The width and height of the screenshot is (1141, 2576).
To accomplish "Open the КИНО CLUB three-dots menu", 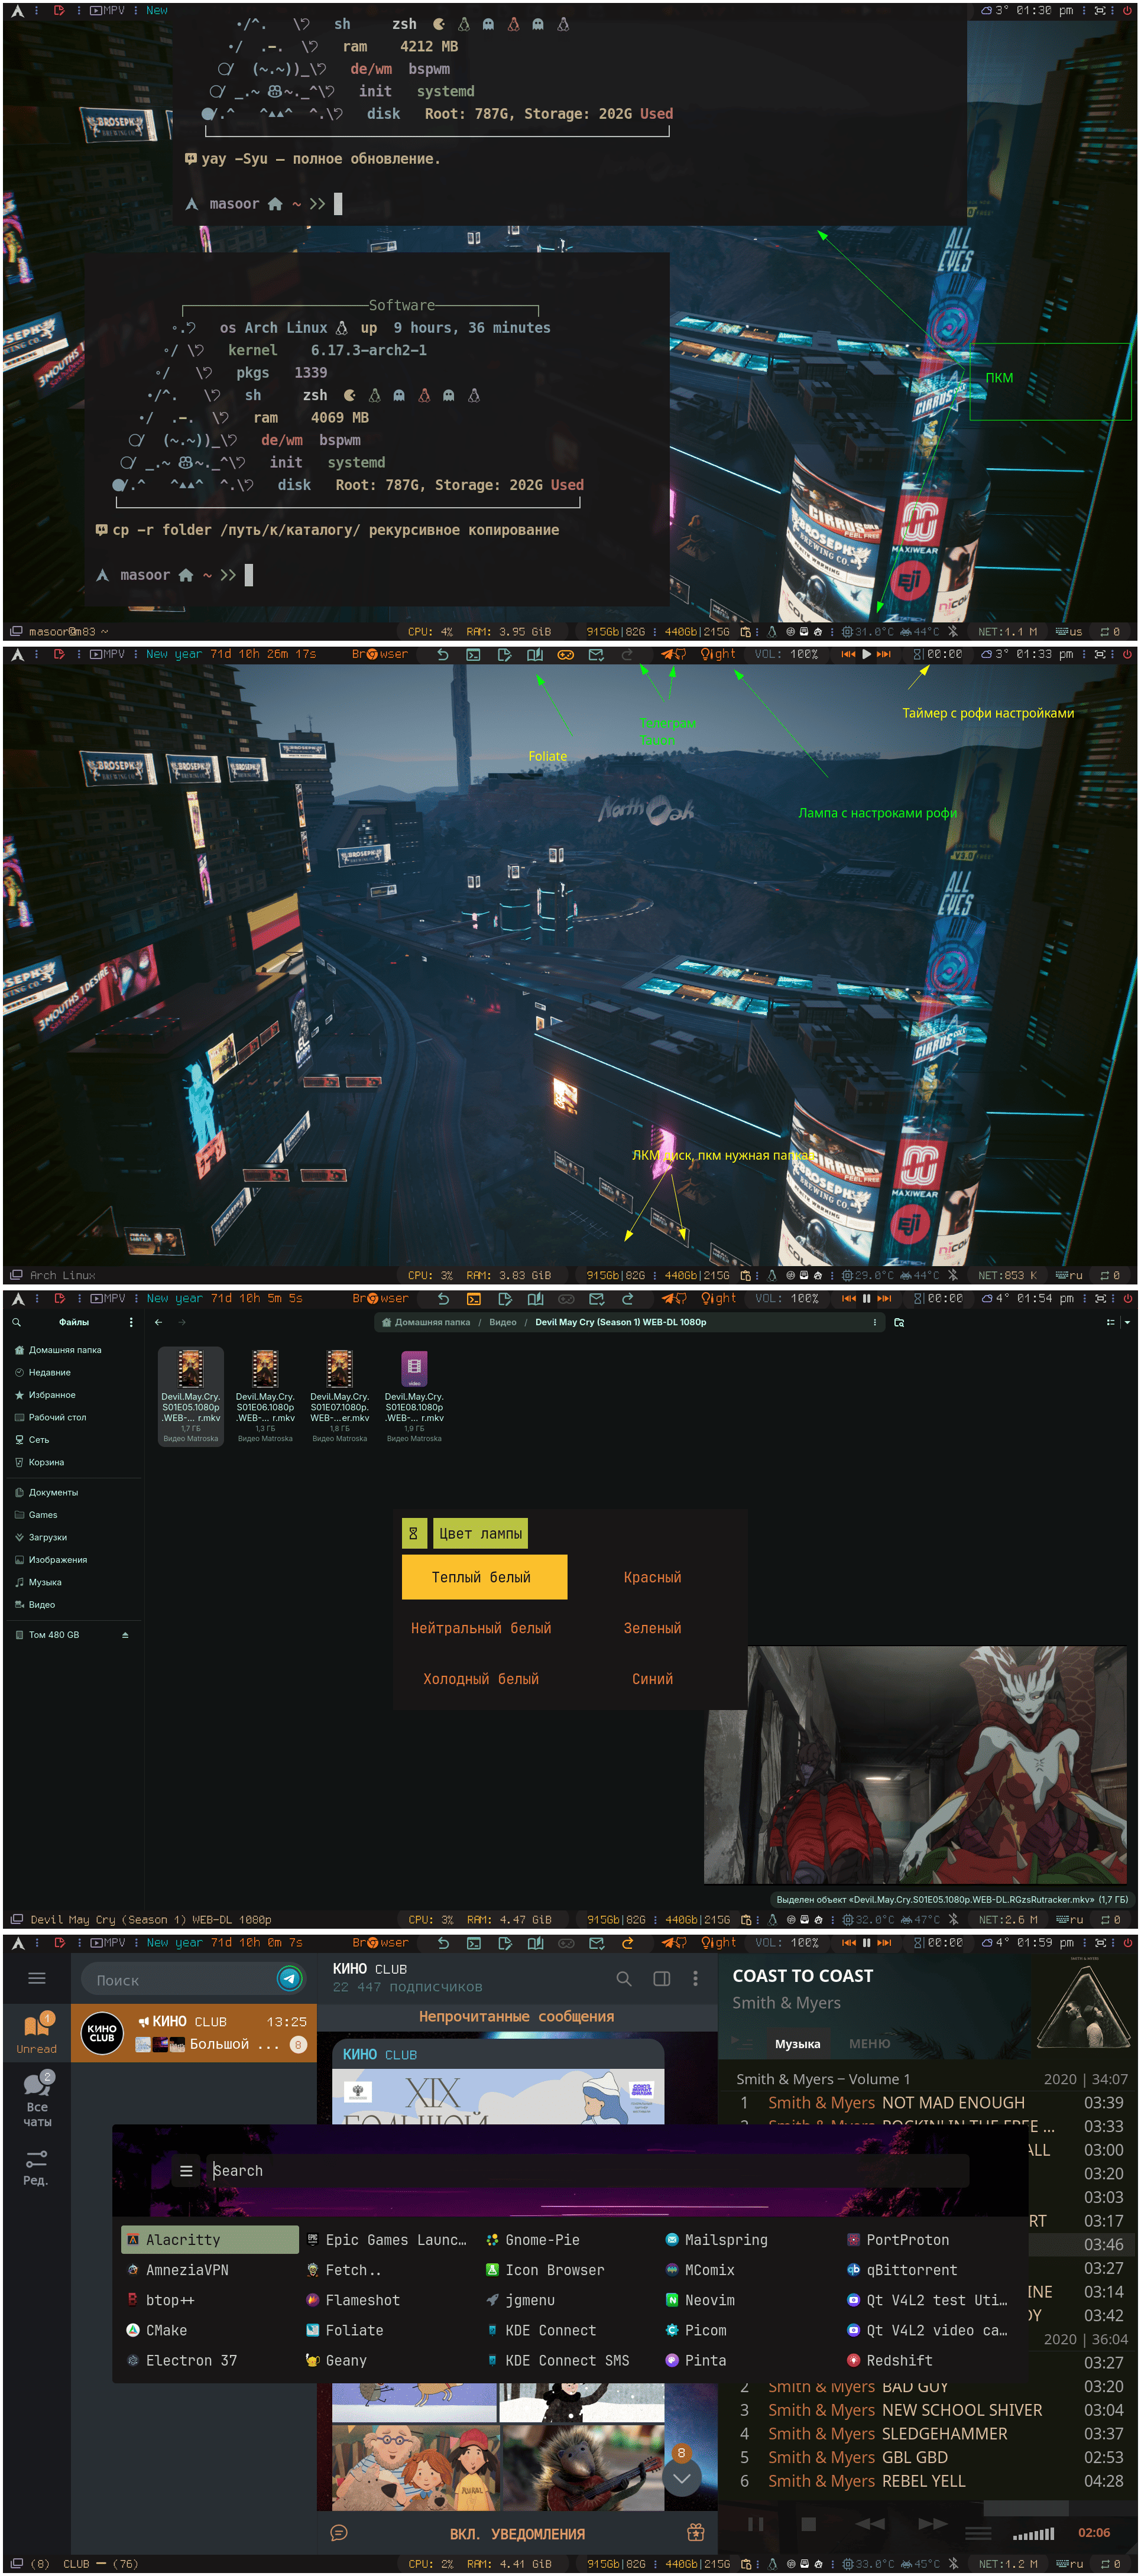I will click(695, 1979).
